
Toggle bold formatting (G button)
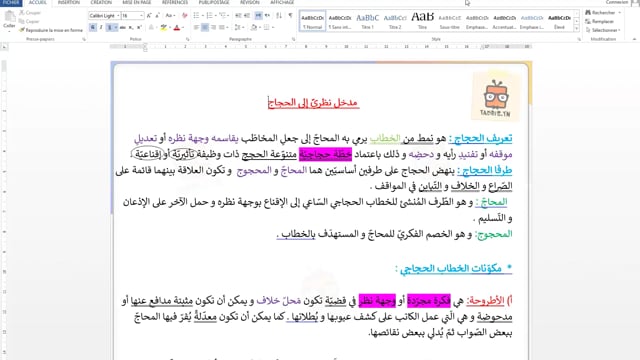93,27
